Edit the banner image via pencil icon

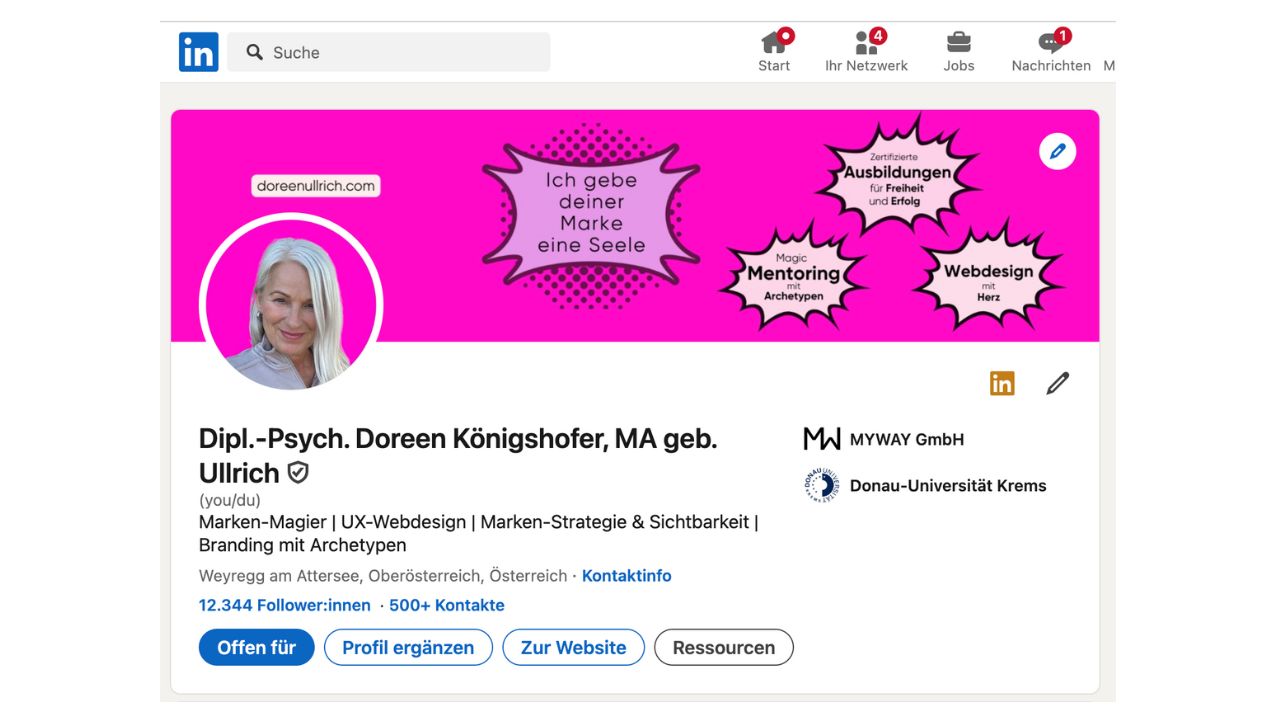1057,151
